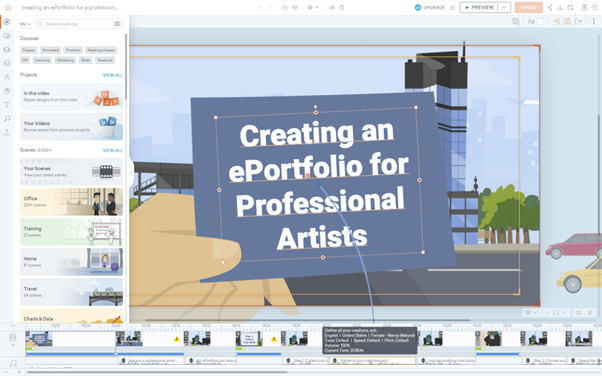Open video settings gear icon
Viewport: 602px width, 376px height.
tap(452, 7)
